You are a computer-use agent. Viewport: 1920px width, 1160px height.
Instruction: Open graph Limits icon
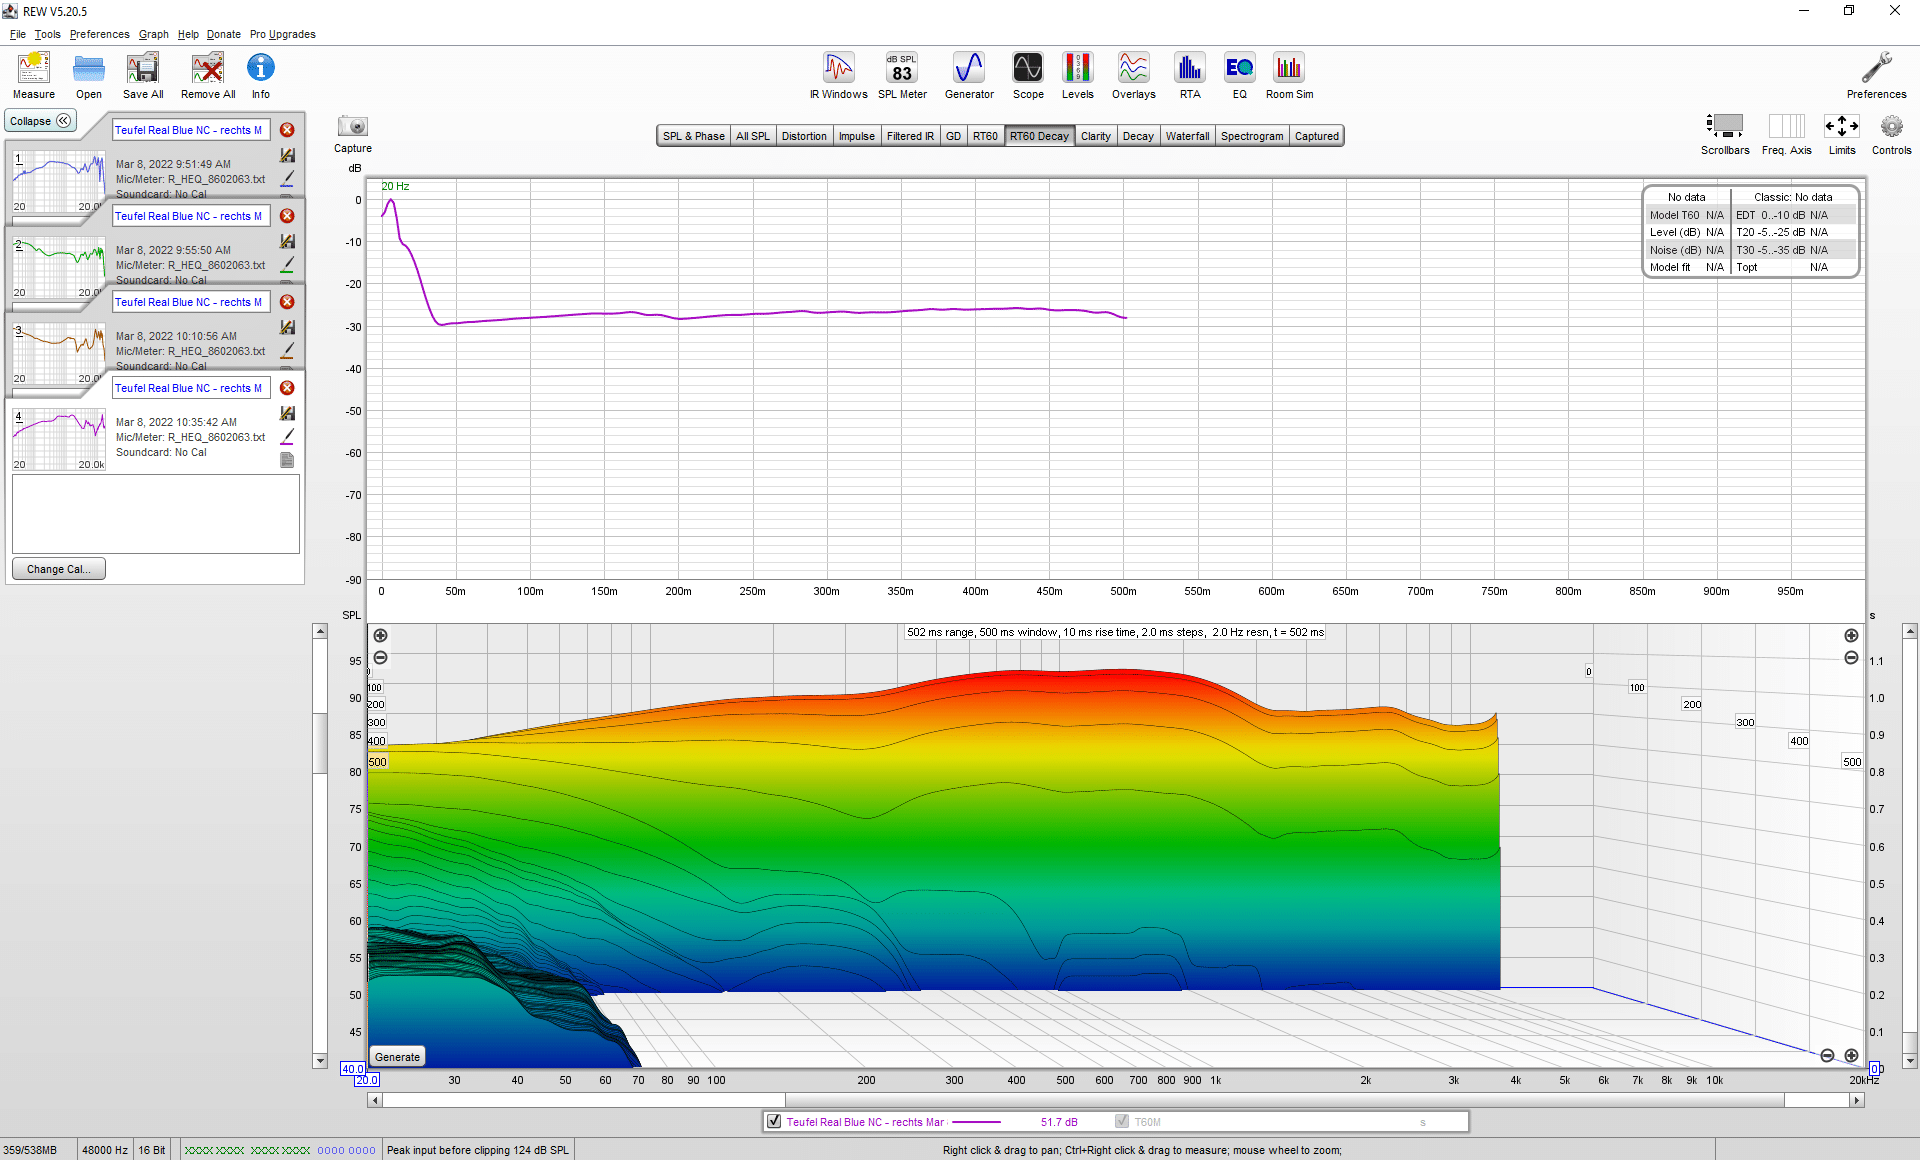pos(1842,127)
